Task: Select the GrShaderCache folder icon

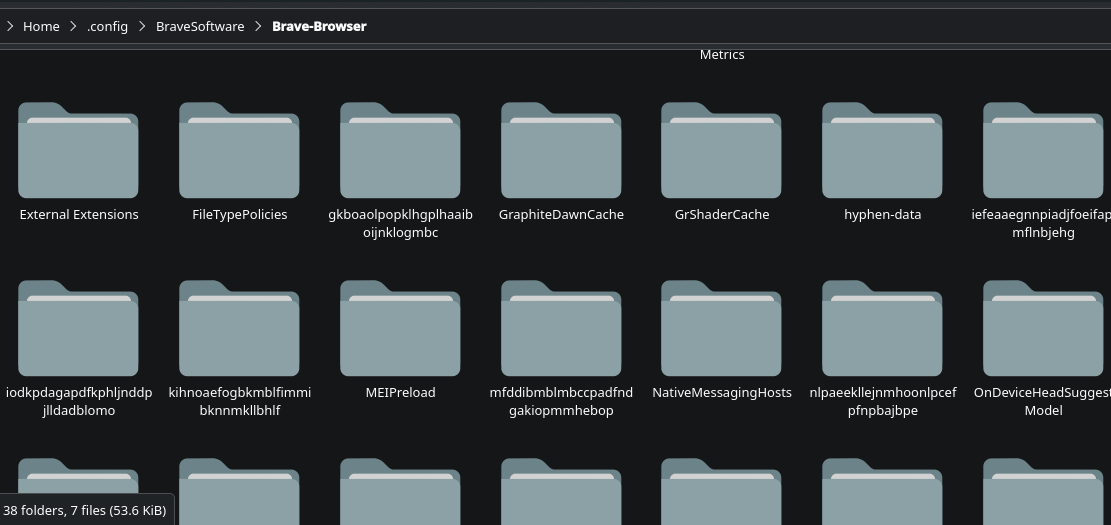Action: (721, 150)
